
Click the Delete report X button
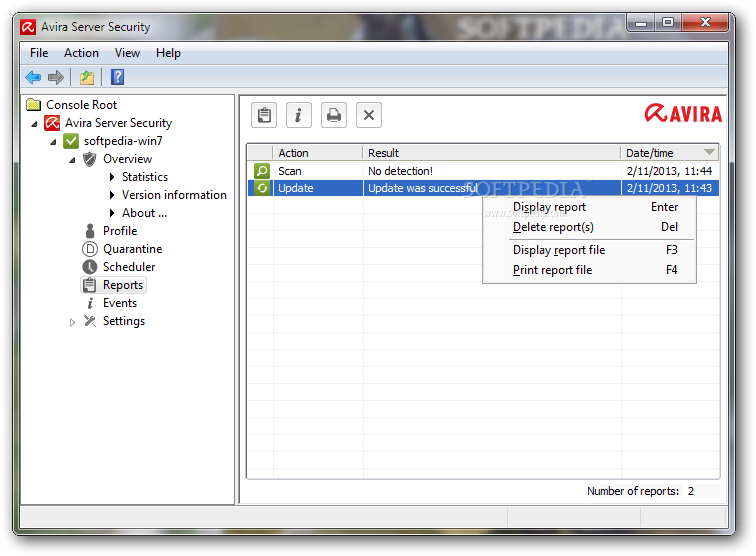coord(369,115)
